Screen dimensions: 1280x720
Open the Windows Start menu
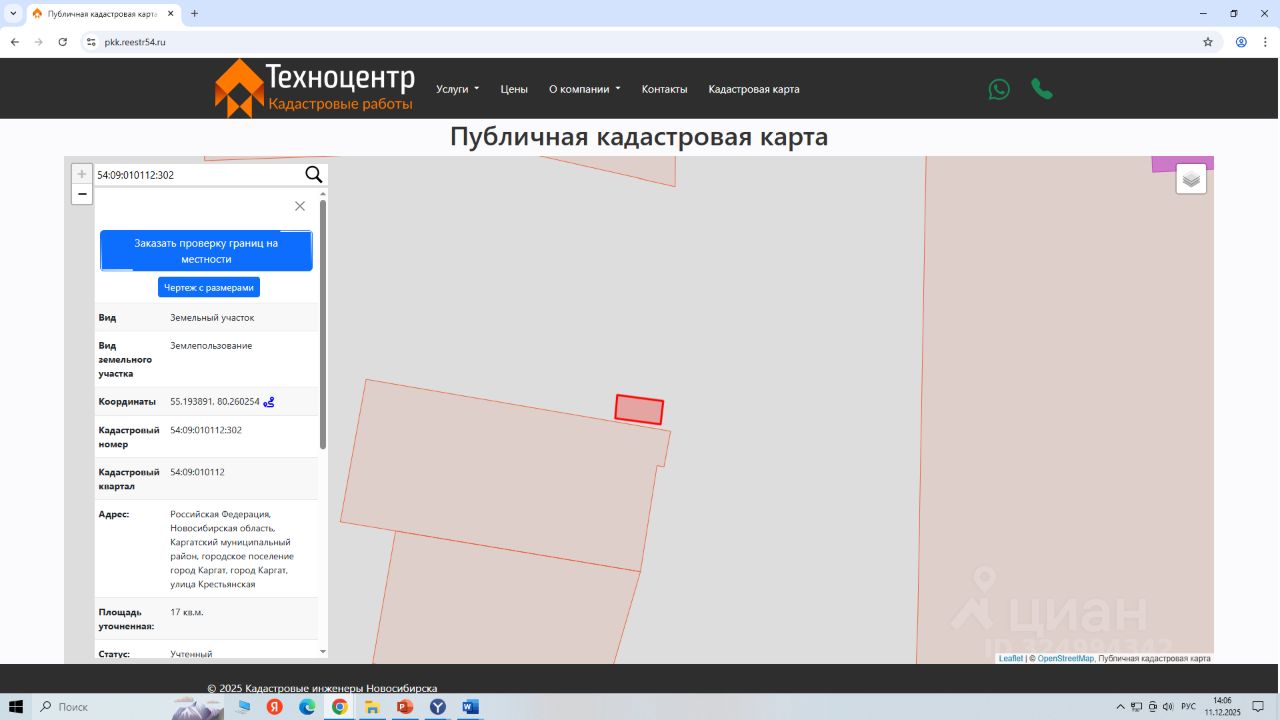click(16, 707)
